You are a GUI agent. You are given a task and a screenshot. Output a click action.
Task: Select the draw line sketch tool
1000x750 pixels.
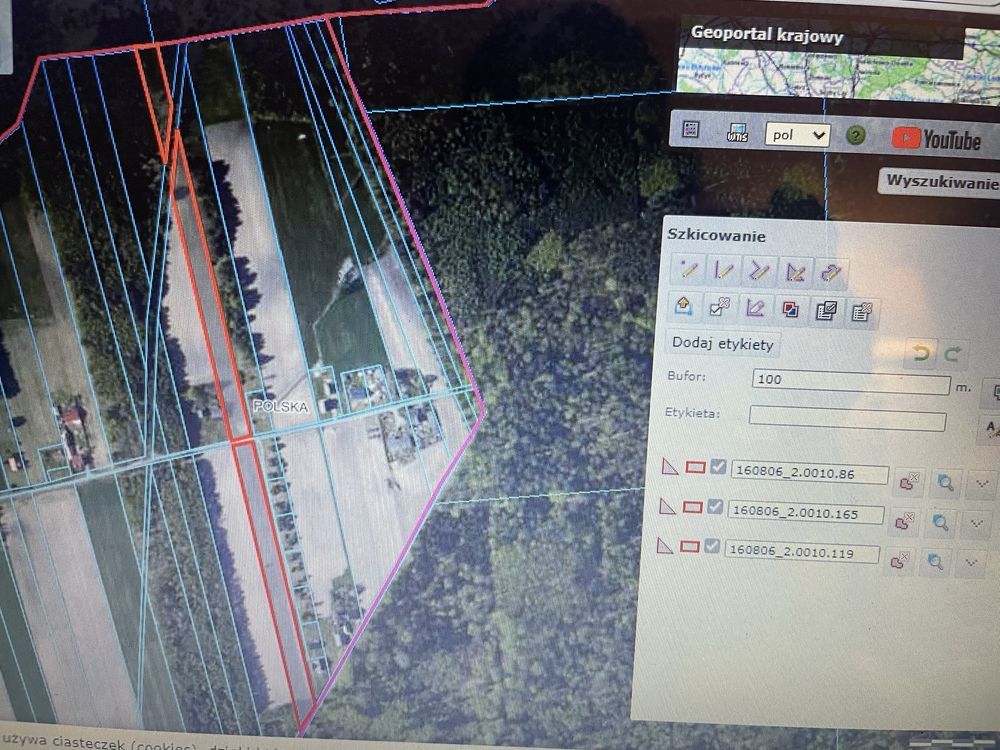(x=724, y=270)
